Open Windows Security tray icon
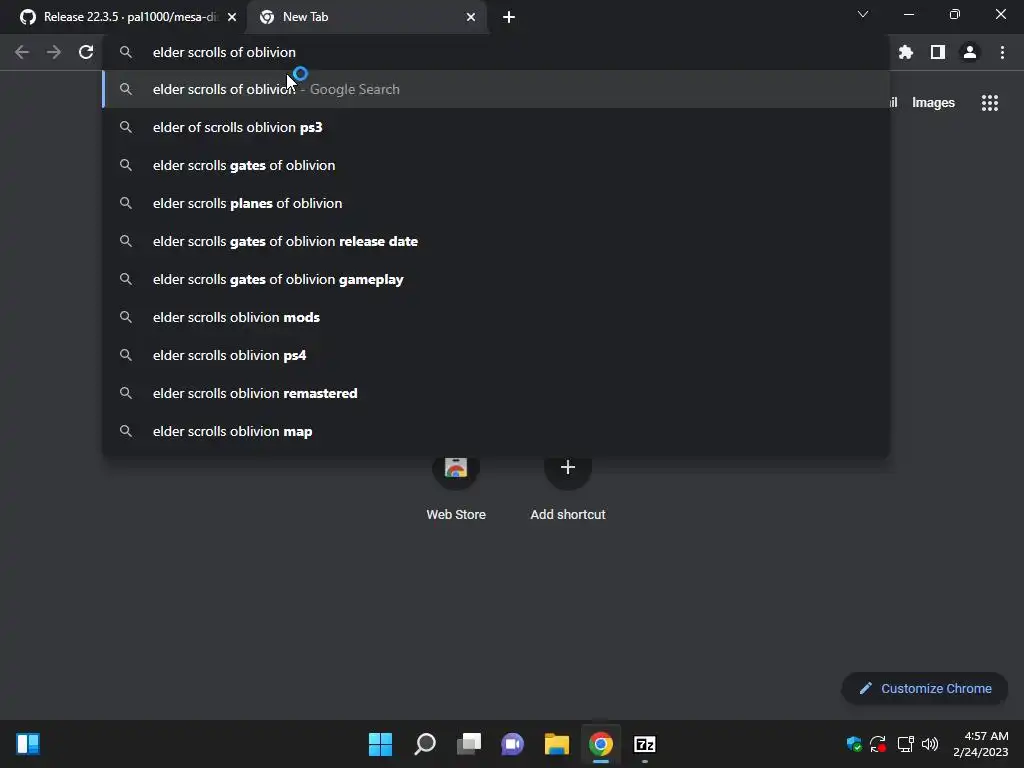The height and width of the screenshot is (768, 1024). coord(854,744)
